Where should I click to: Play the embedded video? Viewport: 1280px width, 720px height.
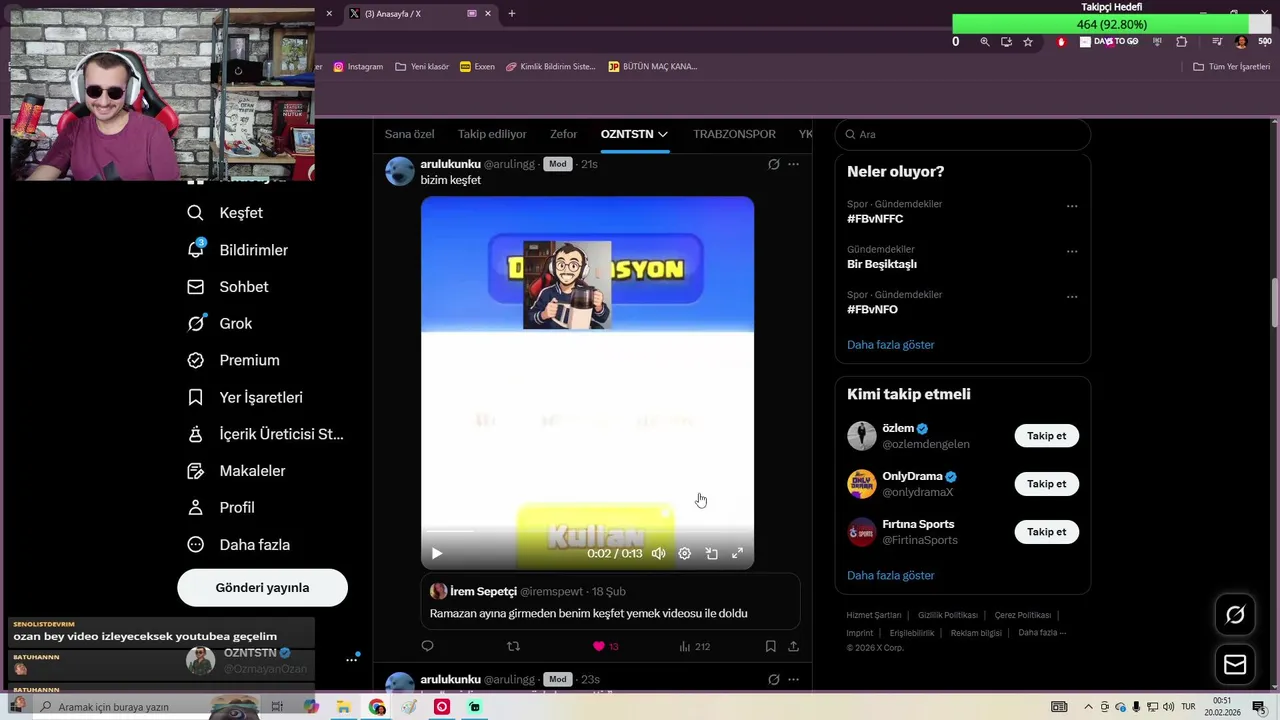pyautogui.click(x=437, y=553)
